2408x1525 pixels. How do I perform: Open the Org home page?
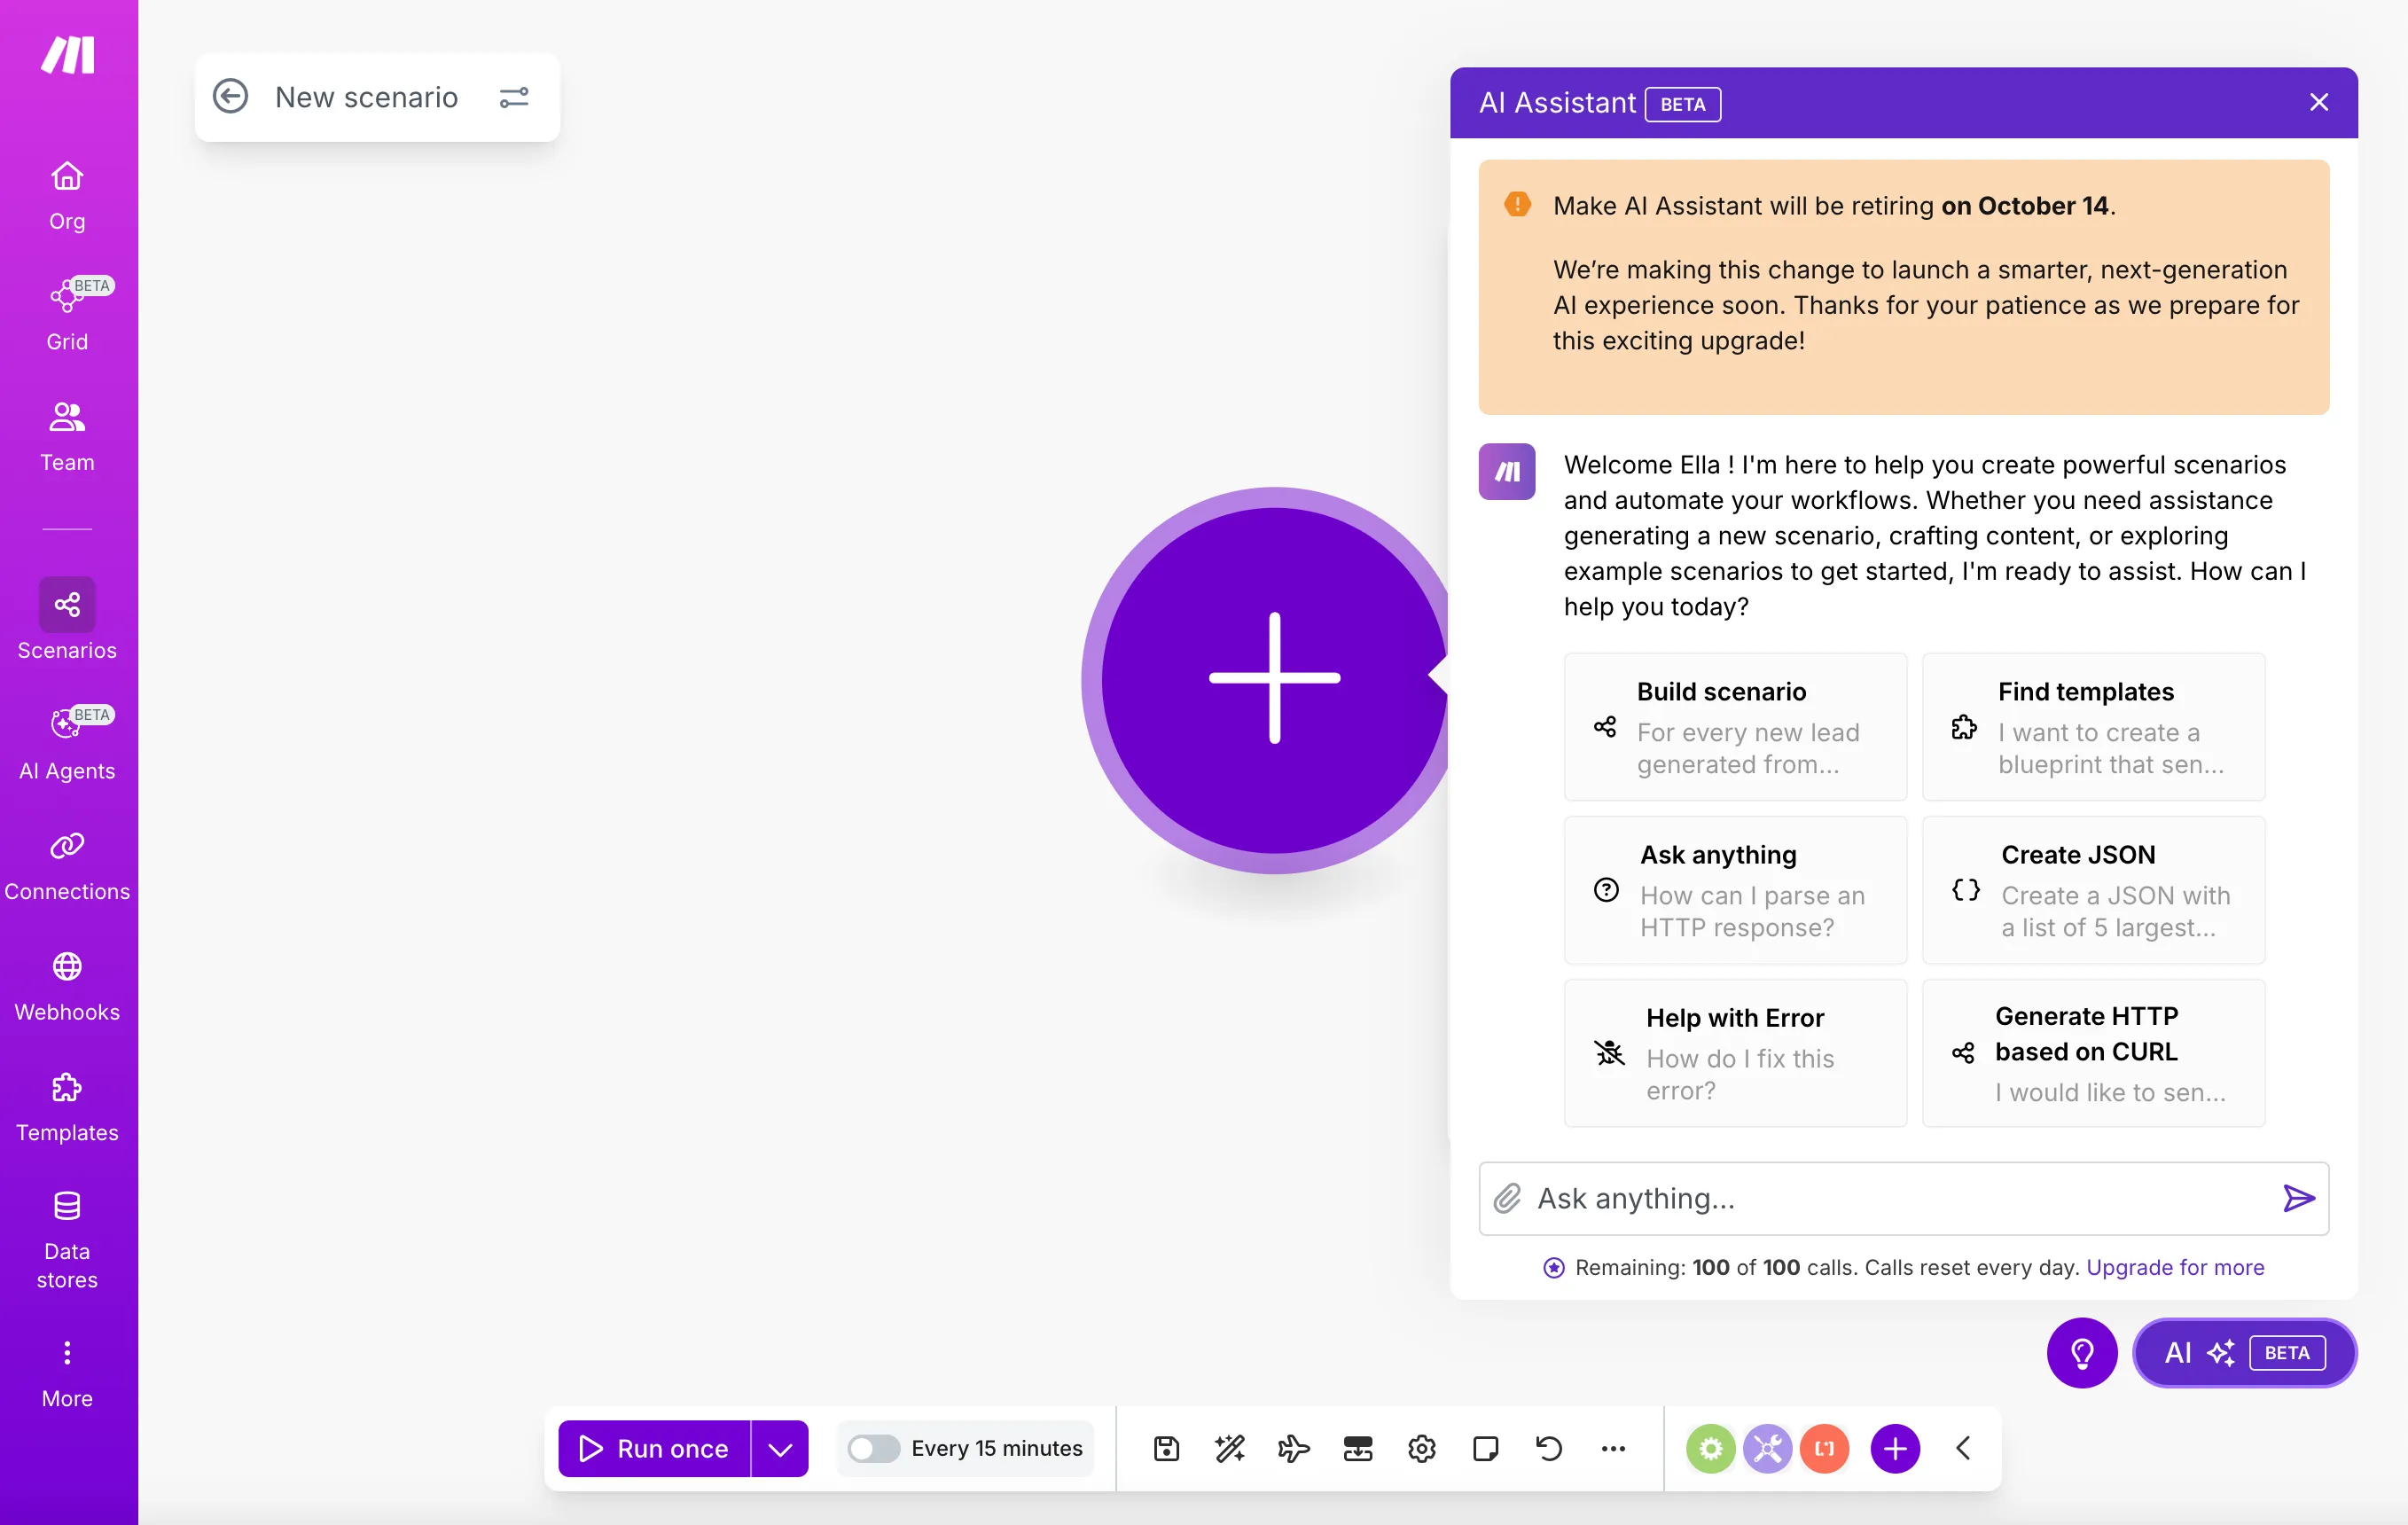pos(67,196)
